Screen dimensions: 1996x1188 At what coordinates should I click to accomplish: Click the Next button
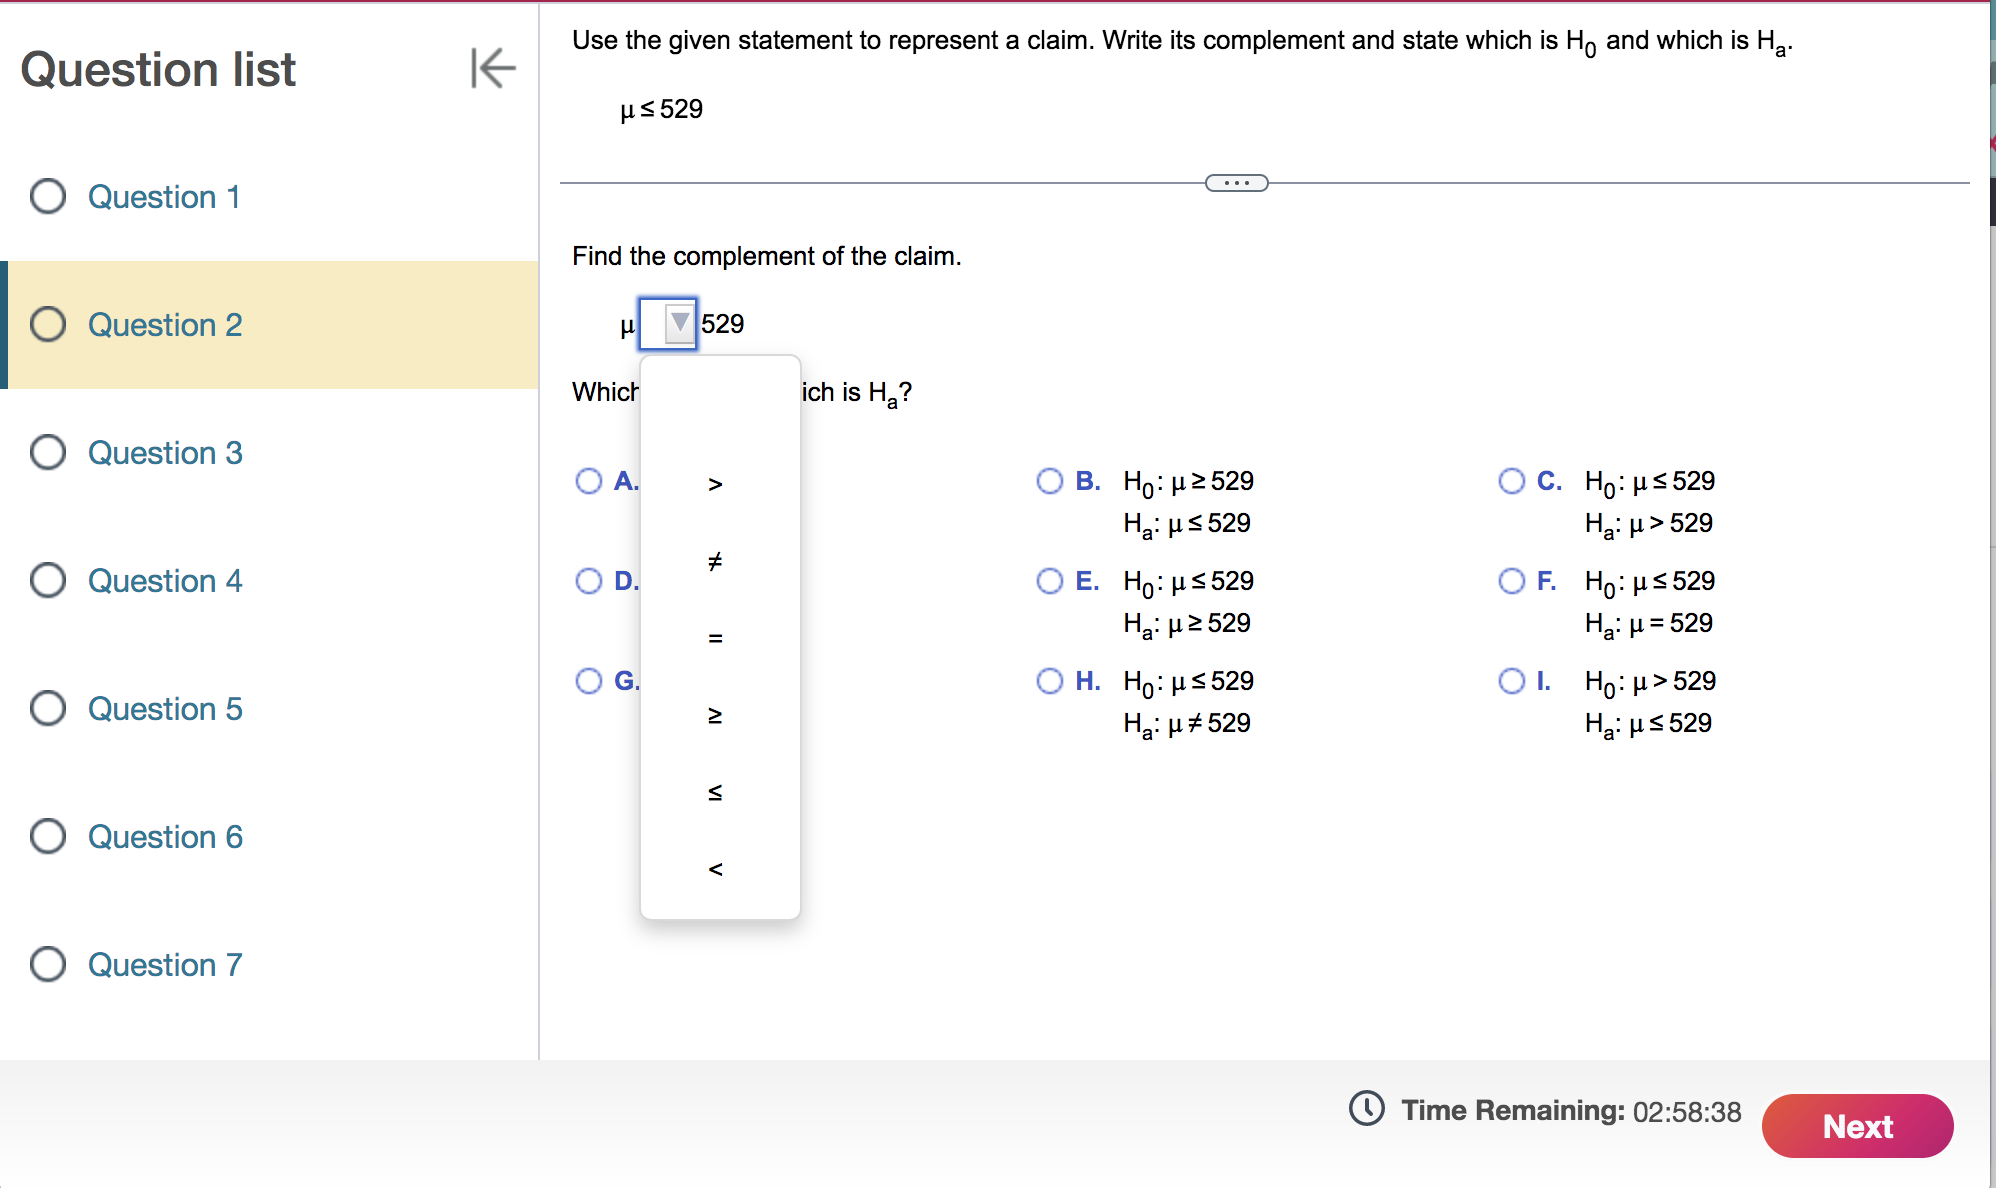[x=1857, y=1125]
